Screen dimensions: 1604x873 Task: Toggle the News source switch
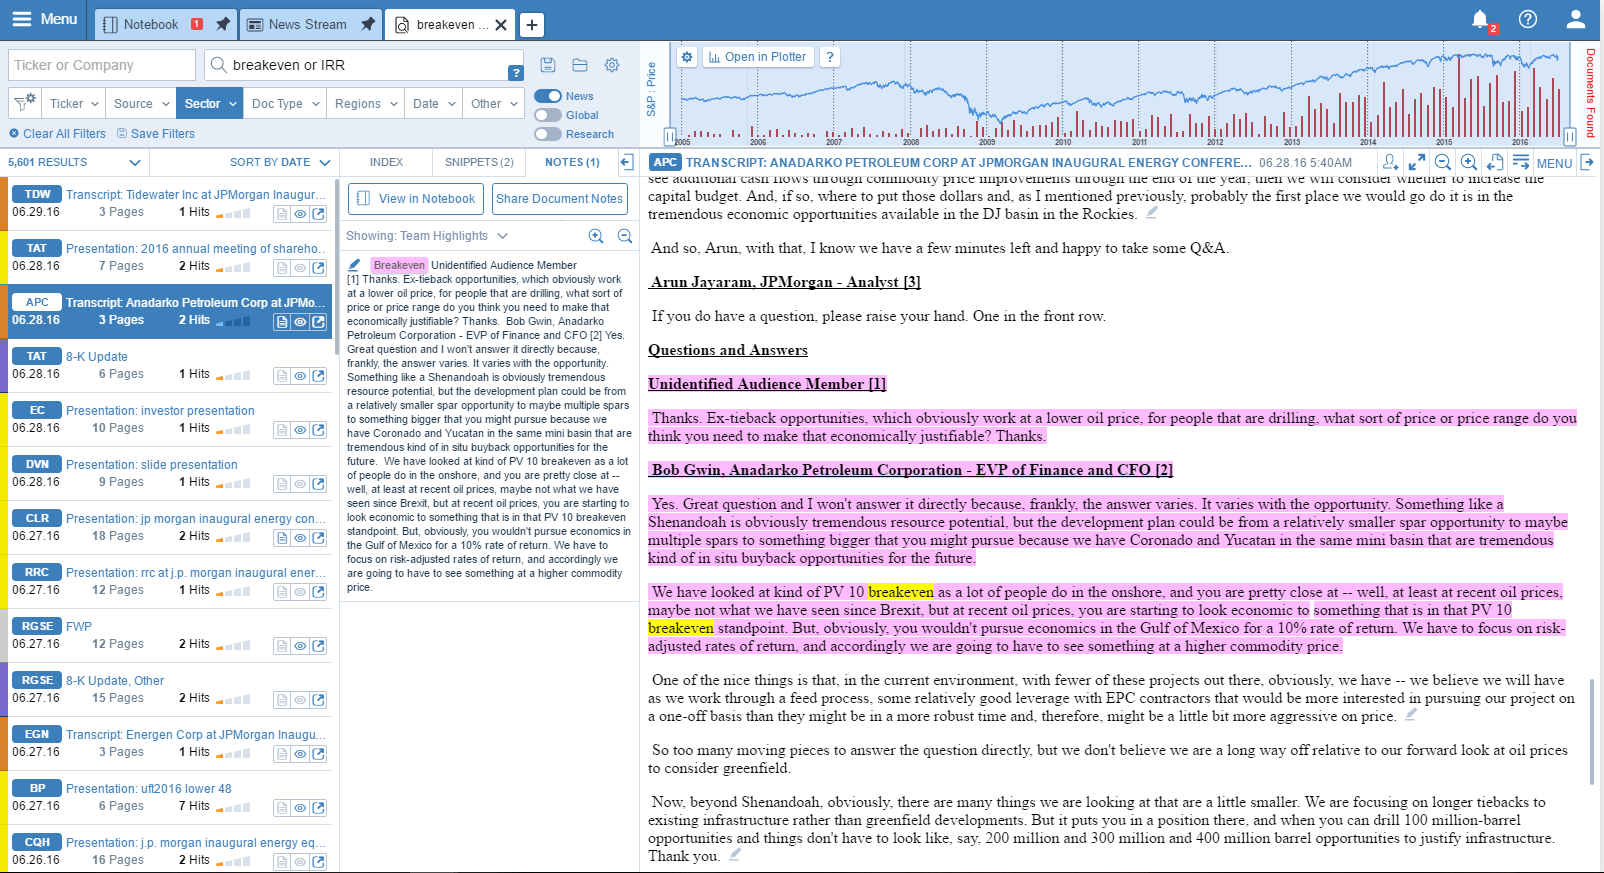548,96
